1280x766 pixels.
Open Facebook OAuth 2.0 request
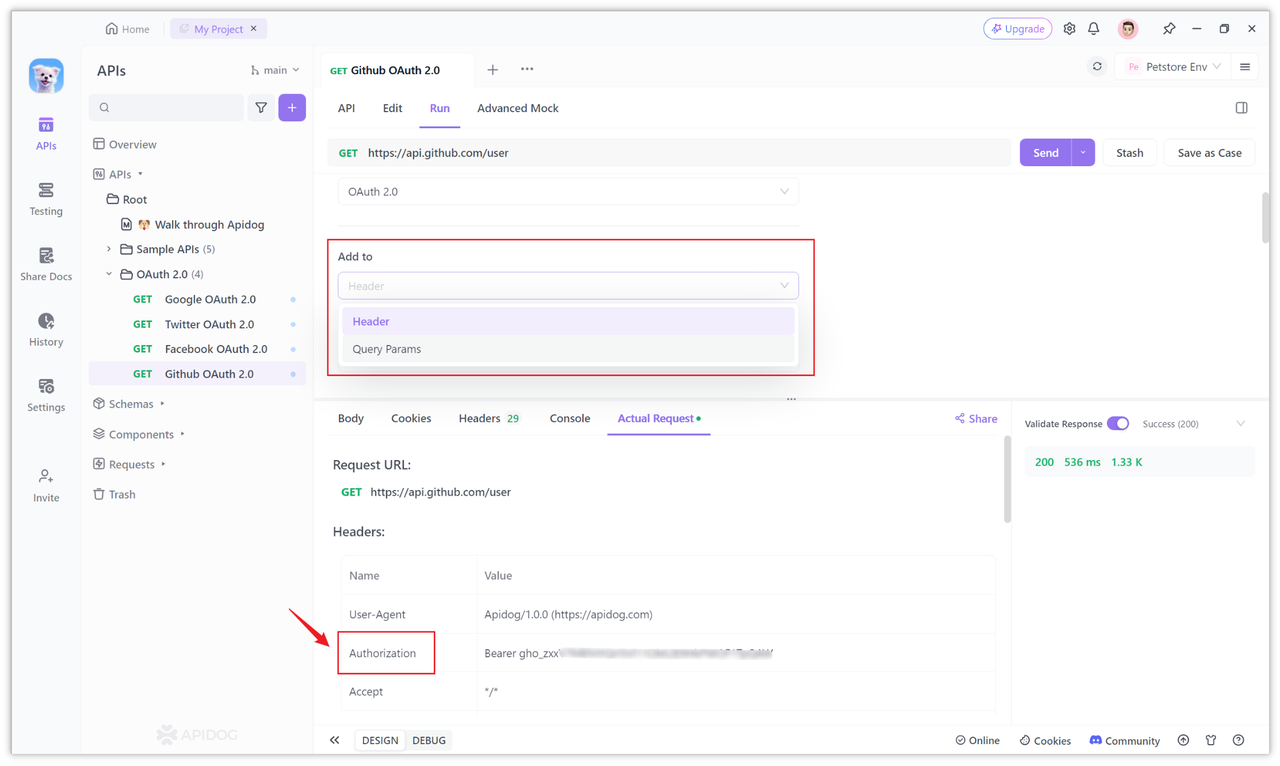click(198, 349)
